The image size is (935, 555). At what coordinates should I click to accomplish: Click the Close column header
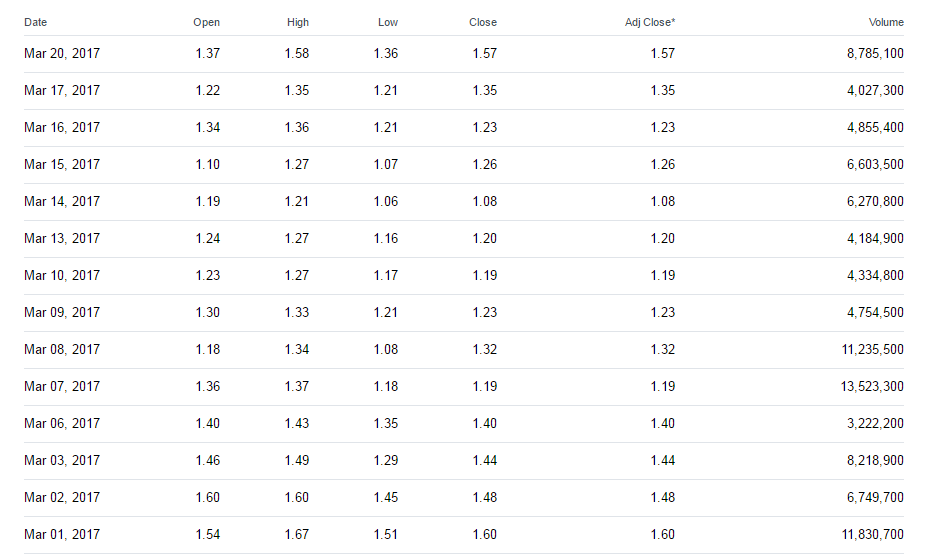pos(482,22)
